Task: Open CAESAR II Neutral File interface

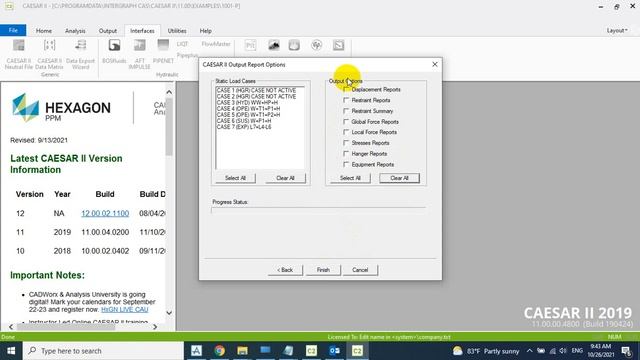Action: click(x=19, y=54)
